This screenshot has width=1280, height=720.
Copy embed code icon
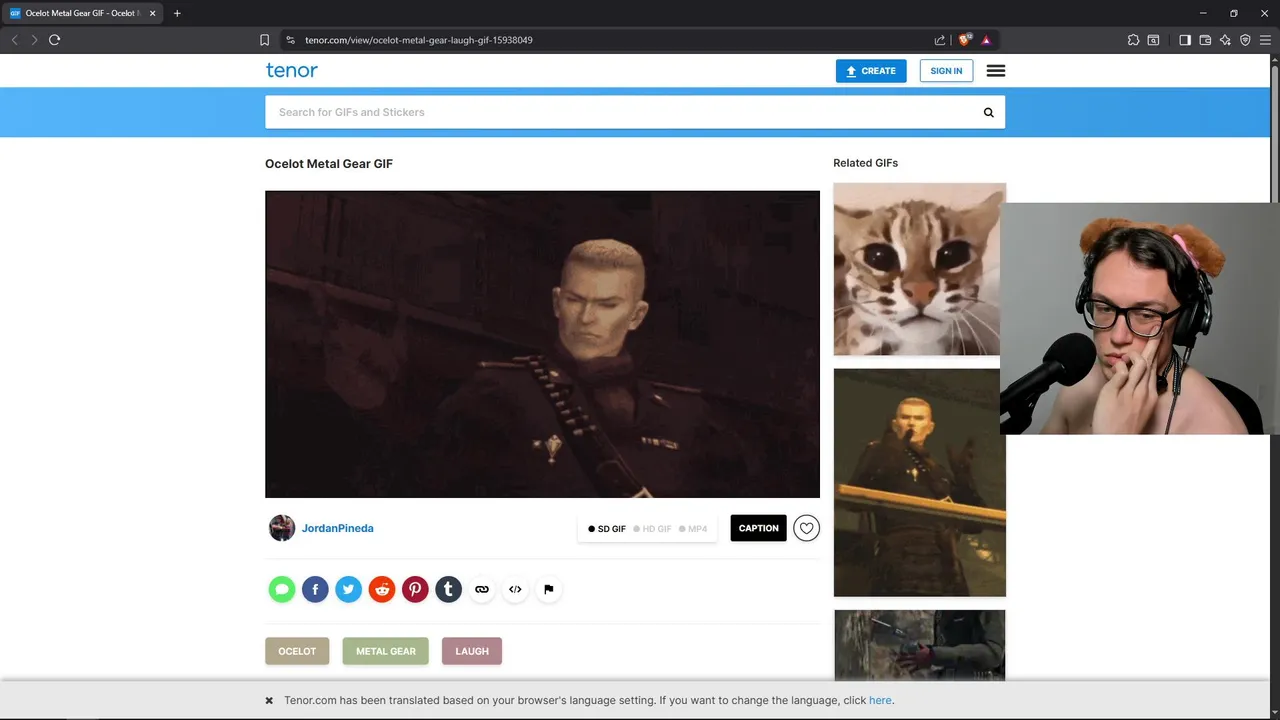click(515, 589)
